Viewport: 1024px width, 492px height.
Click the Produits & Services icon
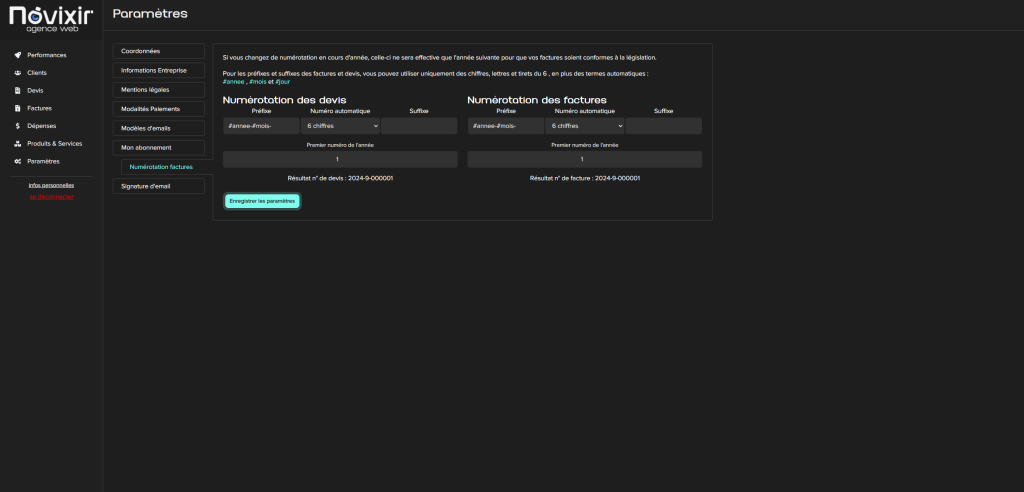[x=18, y=144]
